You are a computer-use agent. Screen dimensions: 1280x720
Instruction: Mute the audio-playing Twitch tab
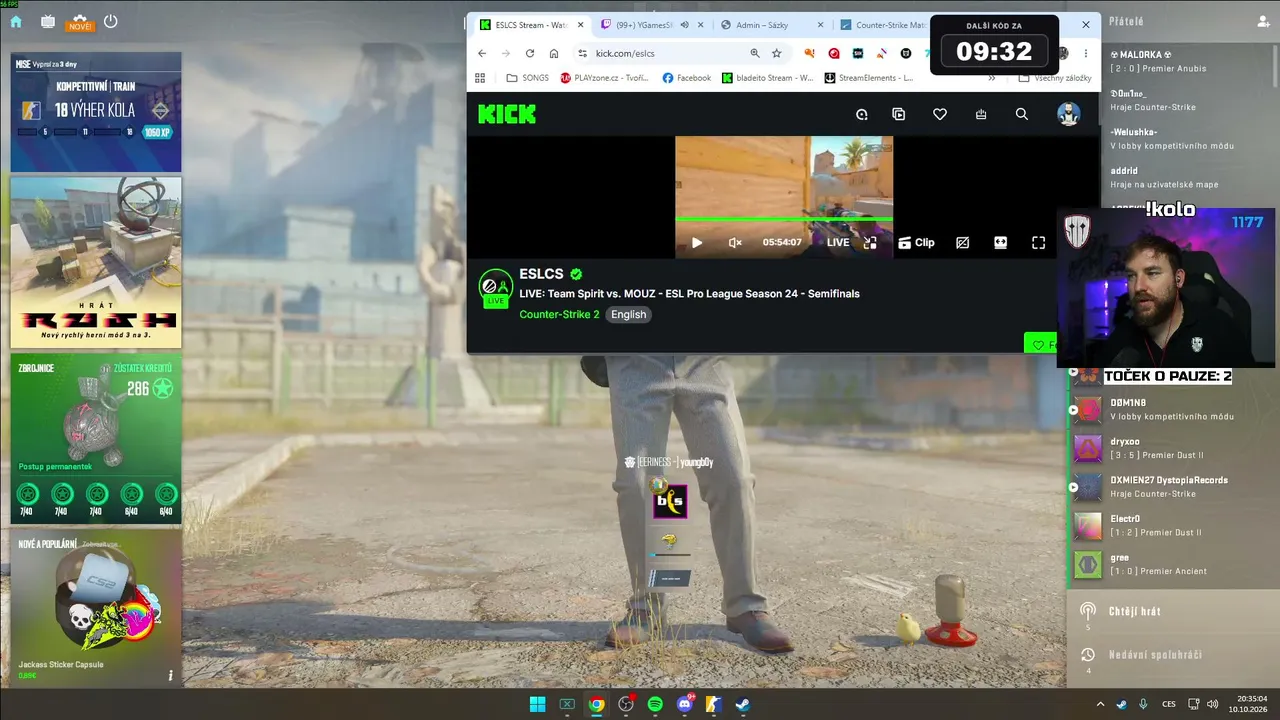[x=685, y=25]
